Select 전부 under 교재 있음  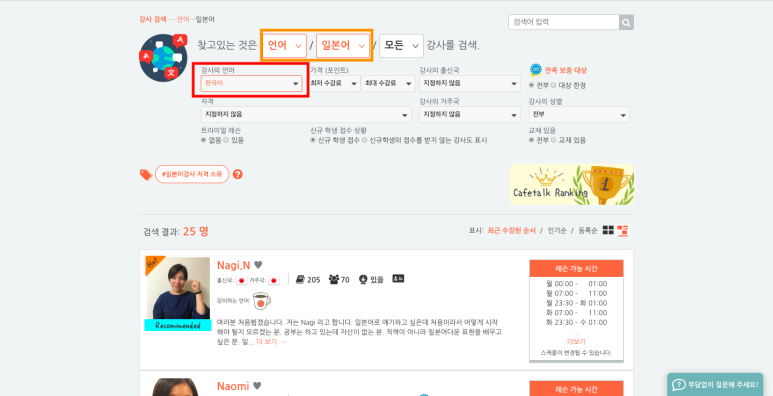point(531,140)
